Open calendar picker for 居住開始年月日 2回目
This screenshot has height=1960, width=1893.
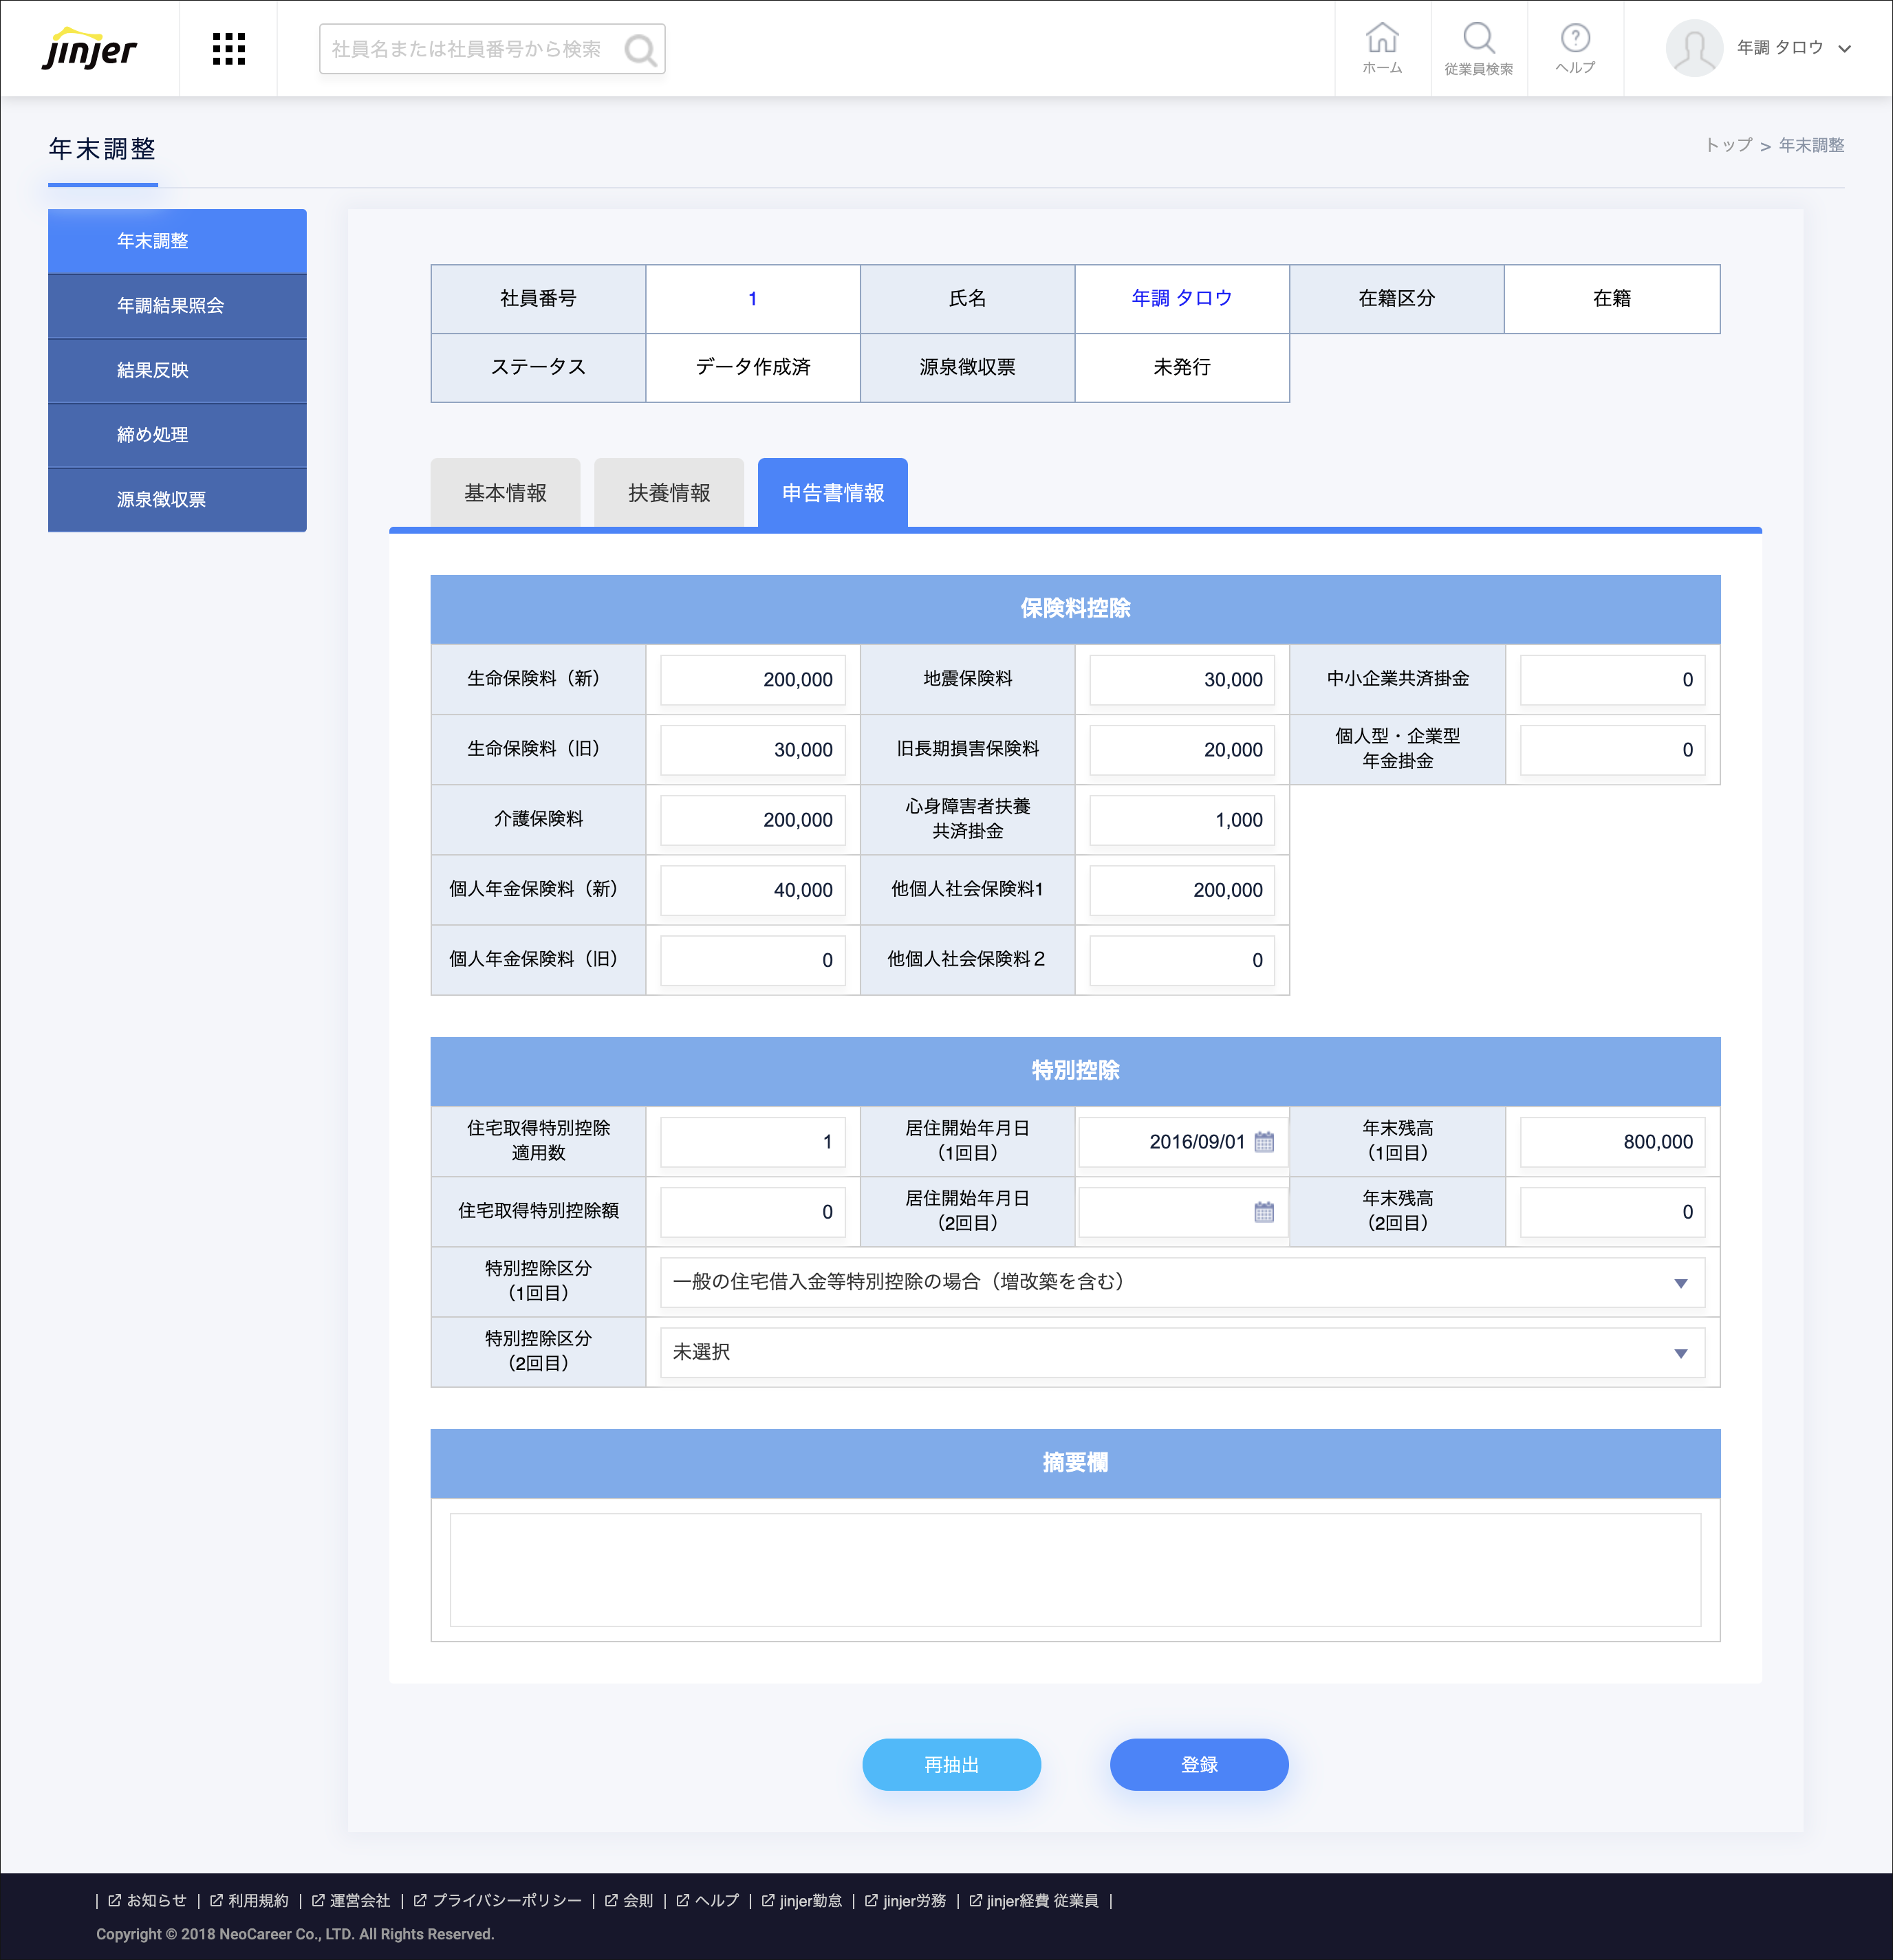(x=1264, y=1212)
